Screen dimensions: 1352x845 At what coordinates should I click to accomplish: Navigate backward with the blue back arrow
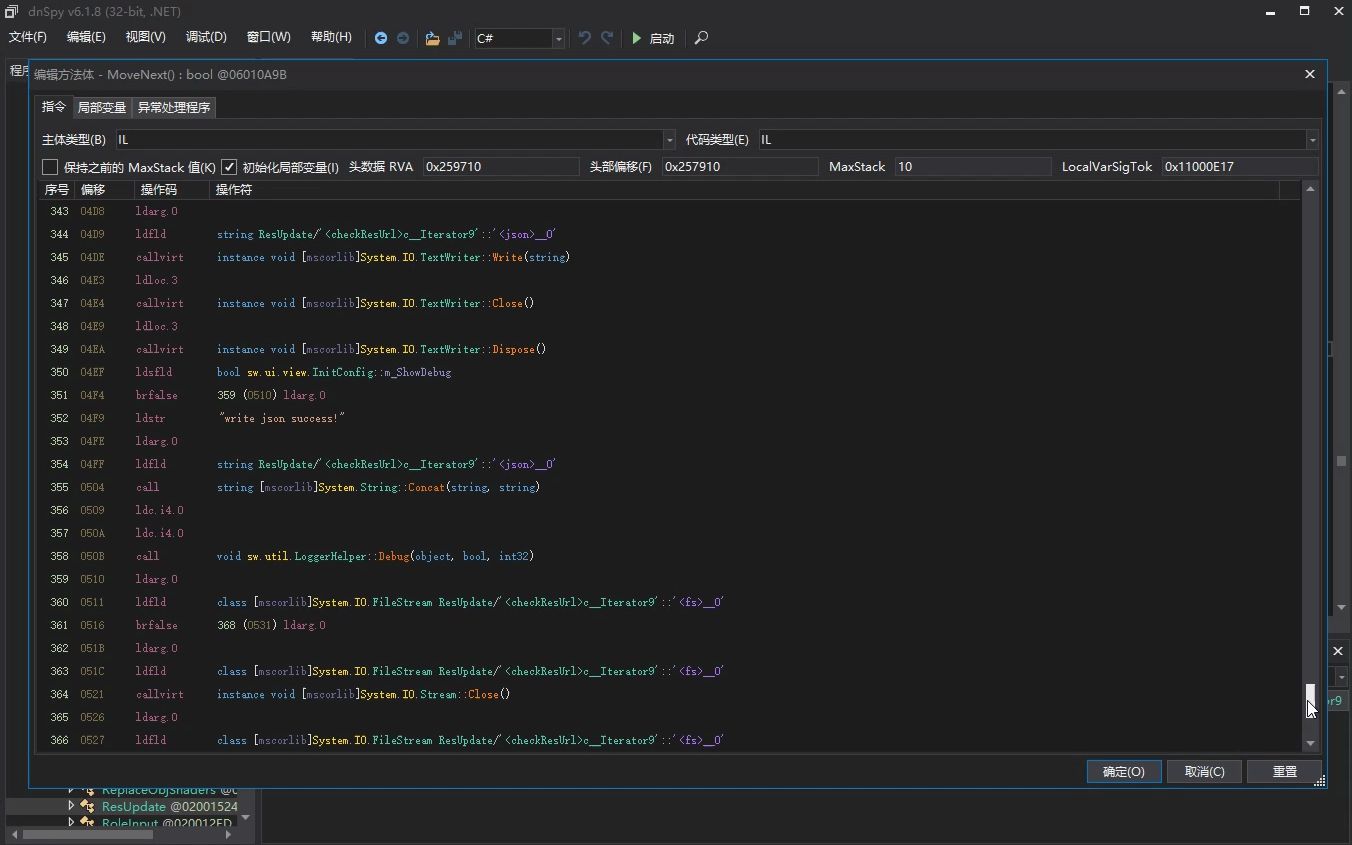click(x=381, y=38)
